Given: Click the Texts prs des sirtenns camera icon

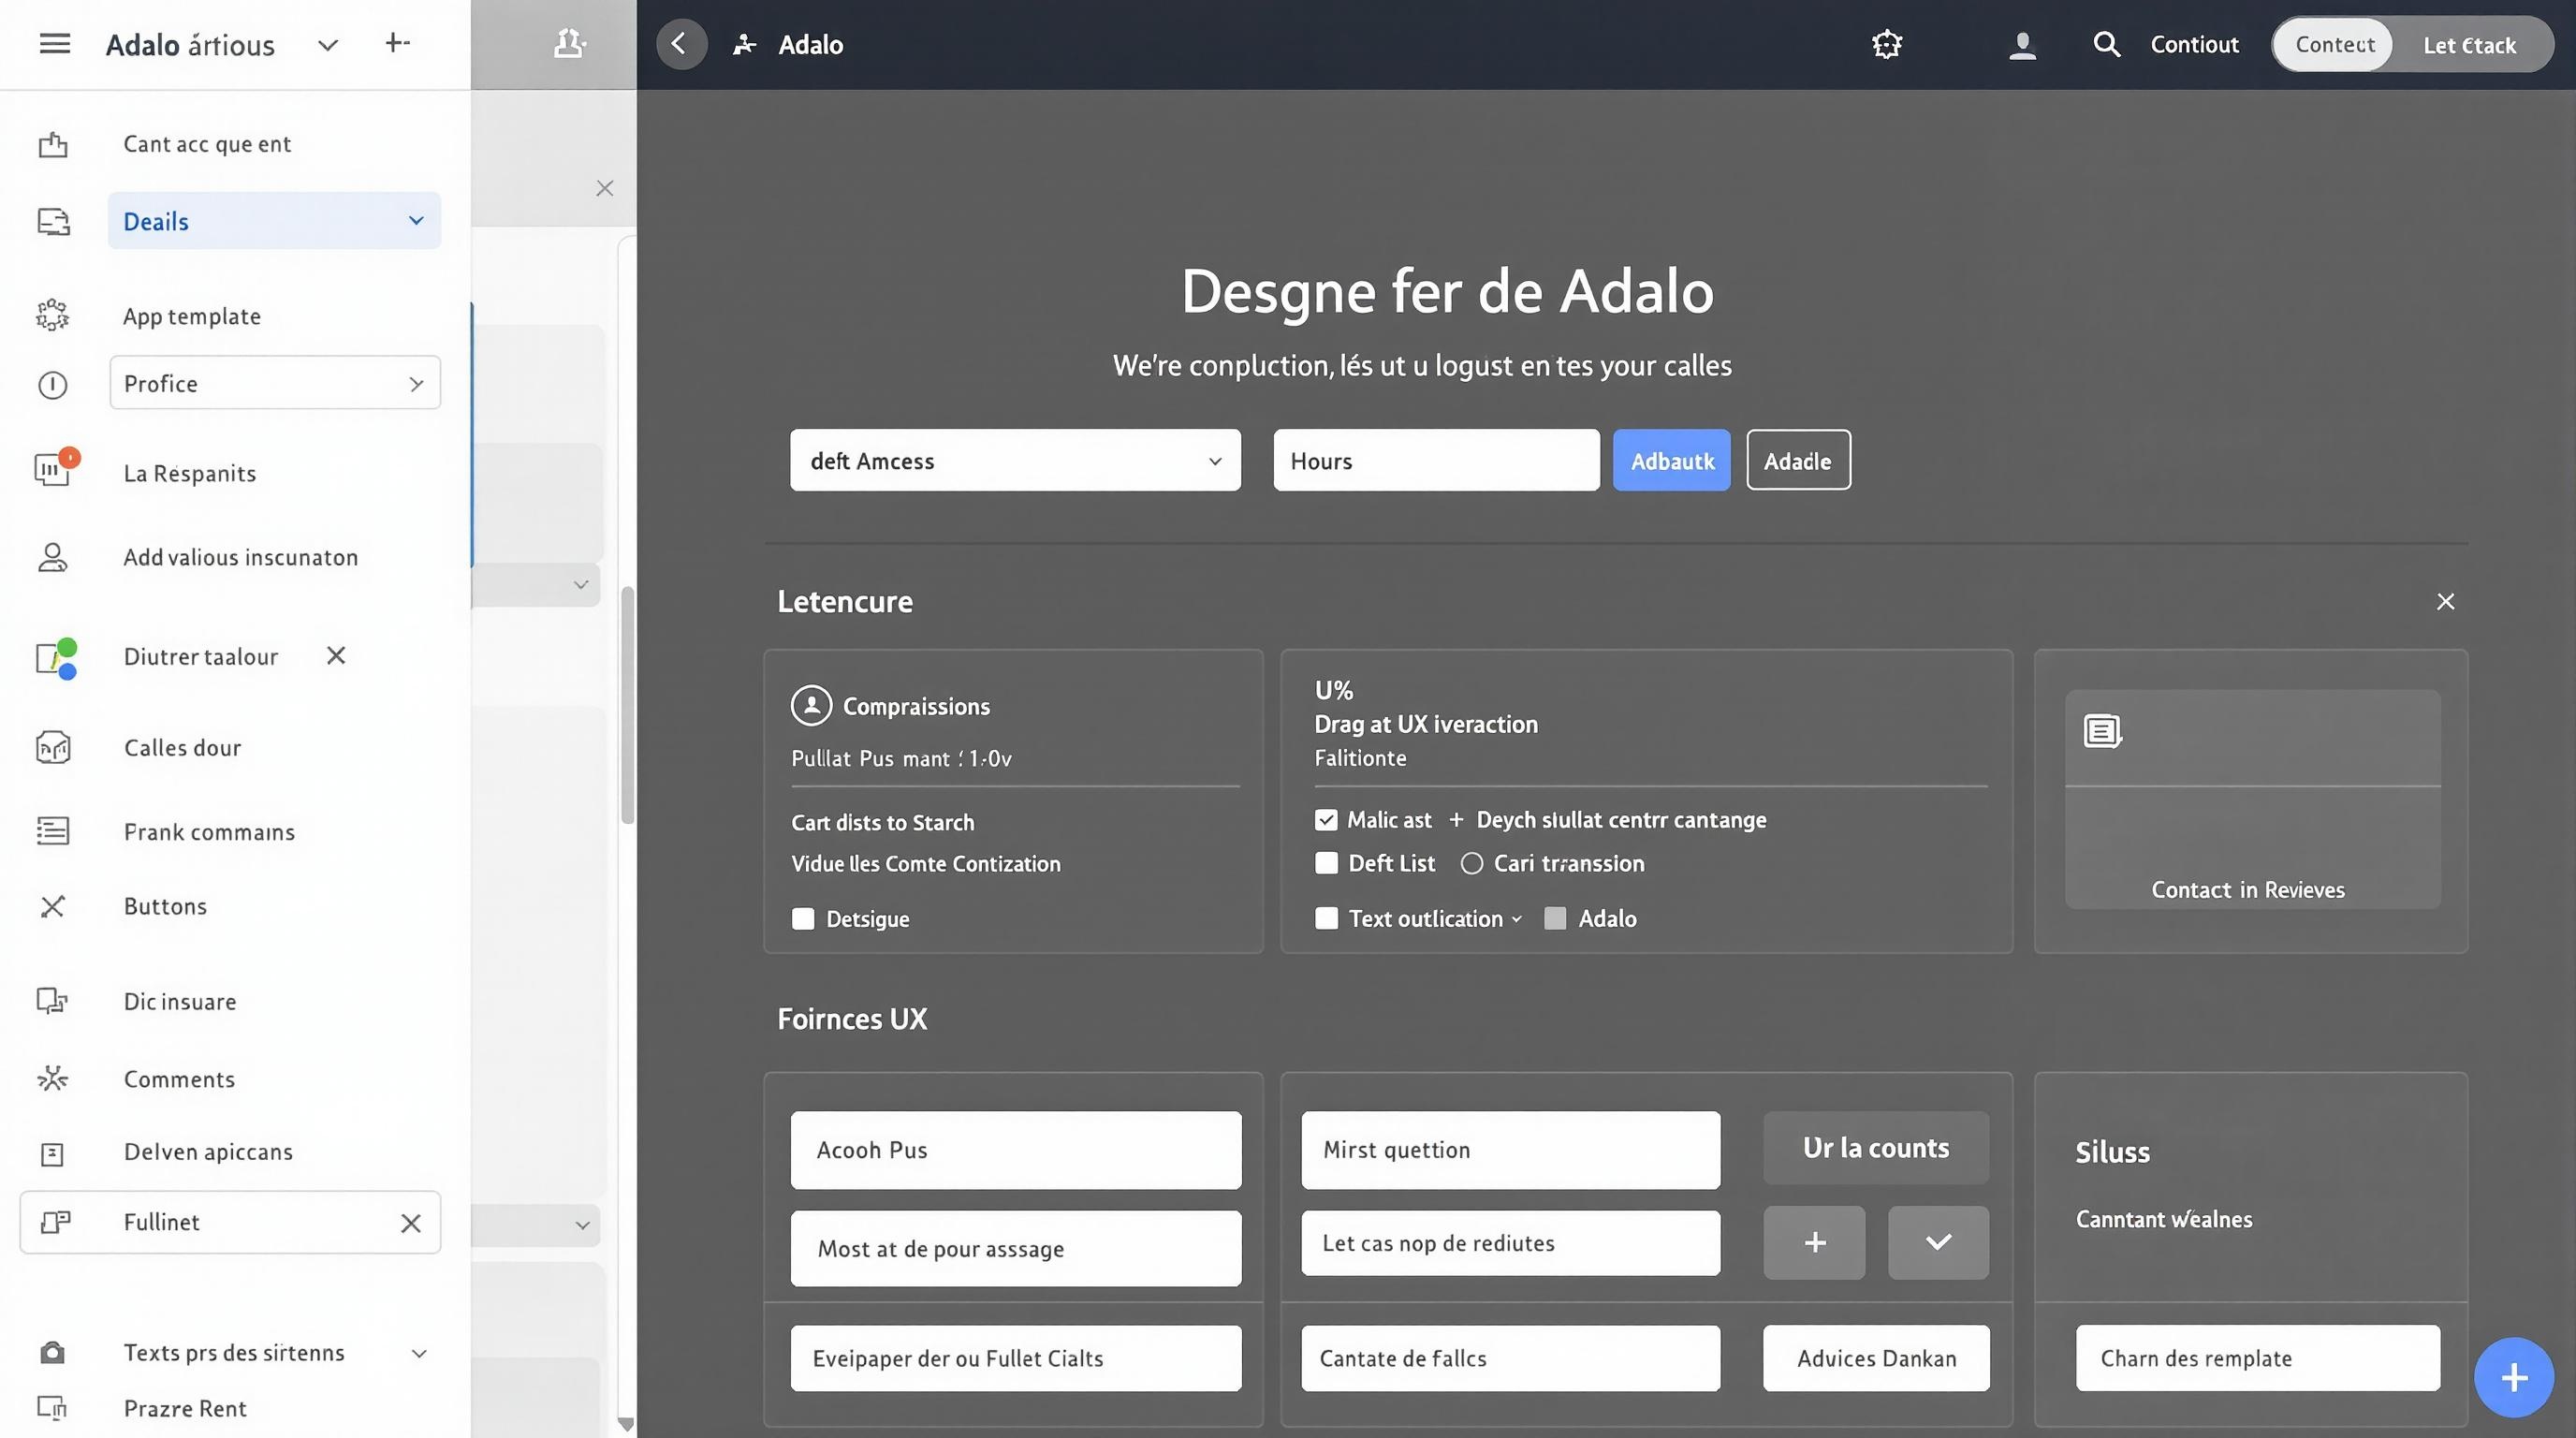Looking at the screenshot, I should [52, 1353].
